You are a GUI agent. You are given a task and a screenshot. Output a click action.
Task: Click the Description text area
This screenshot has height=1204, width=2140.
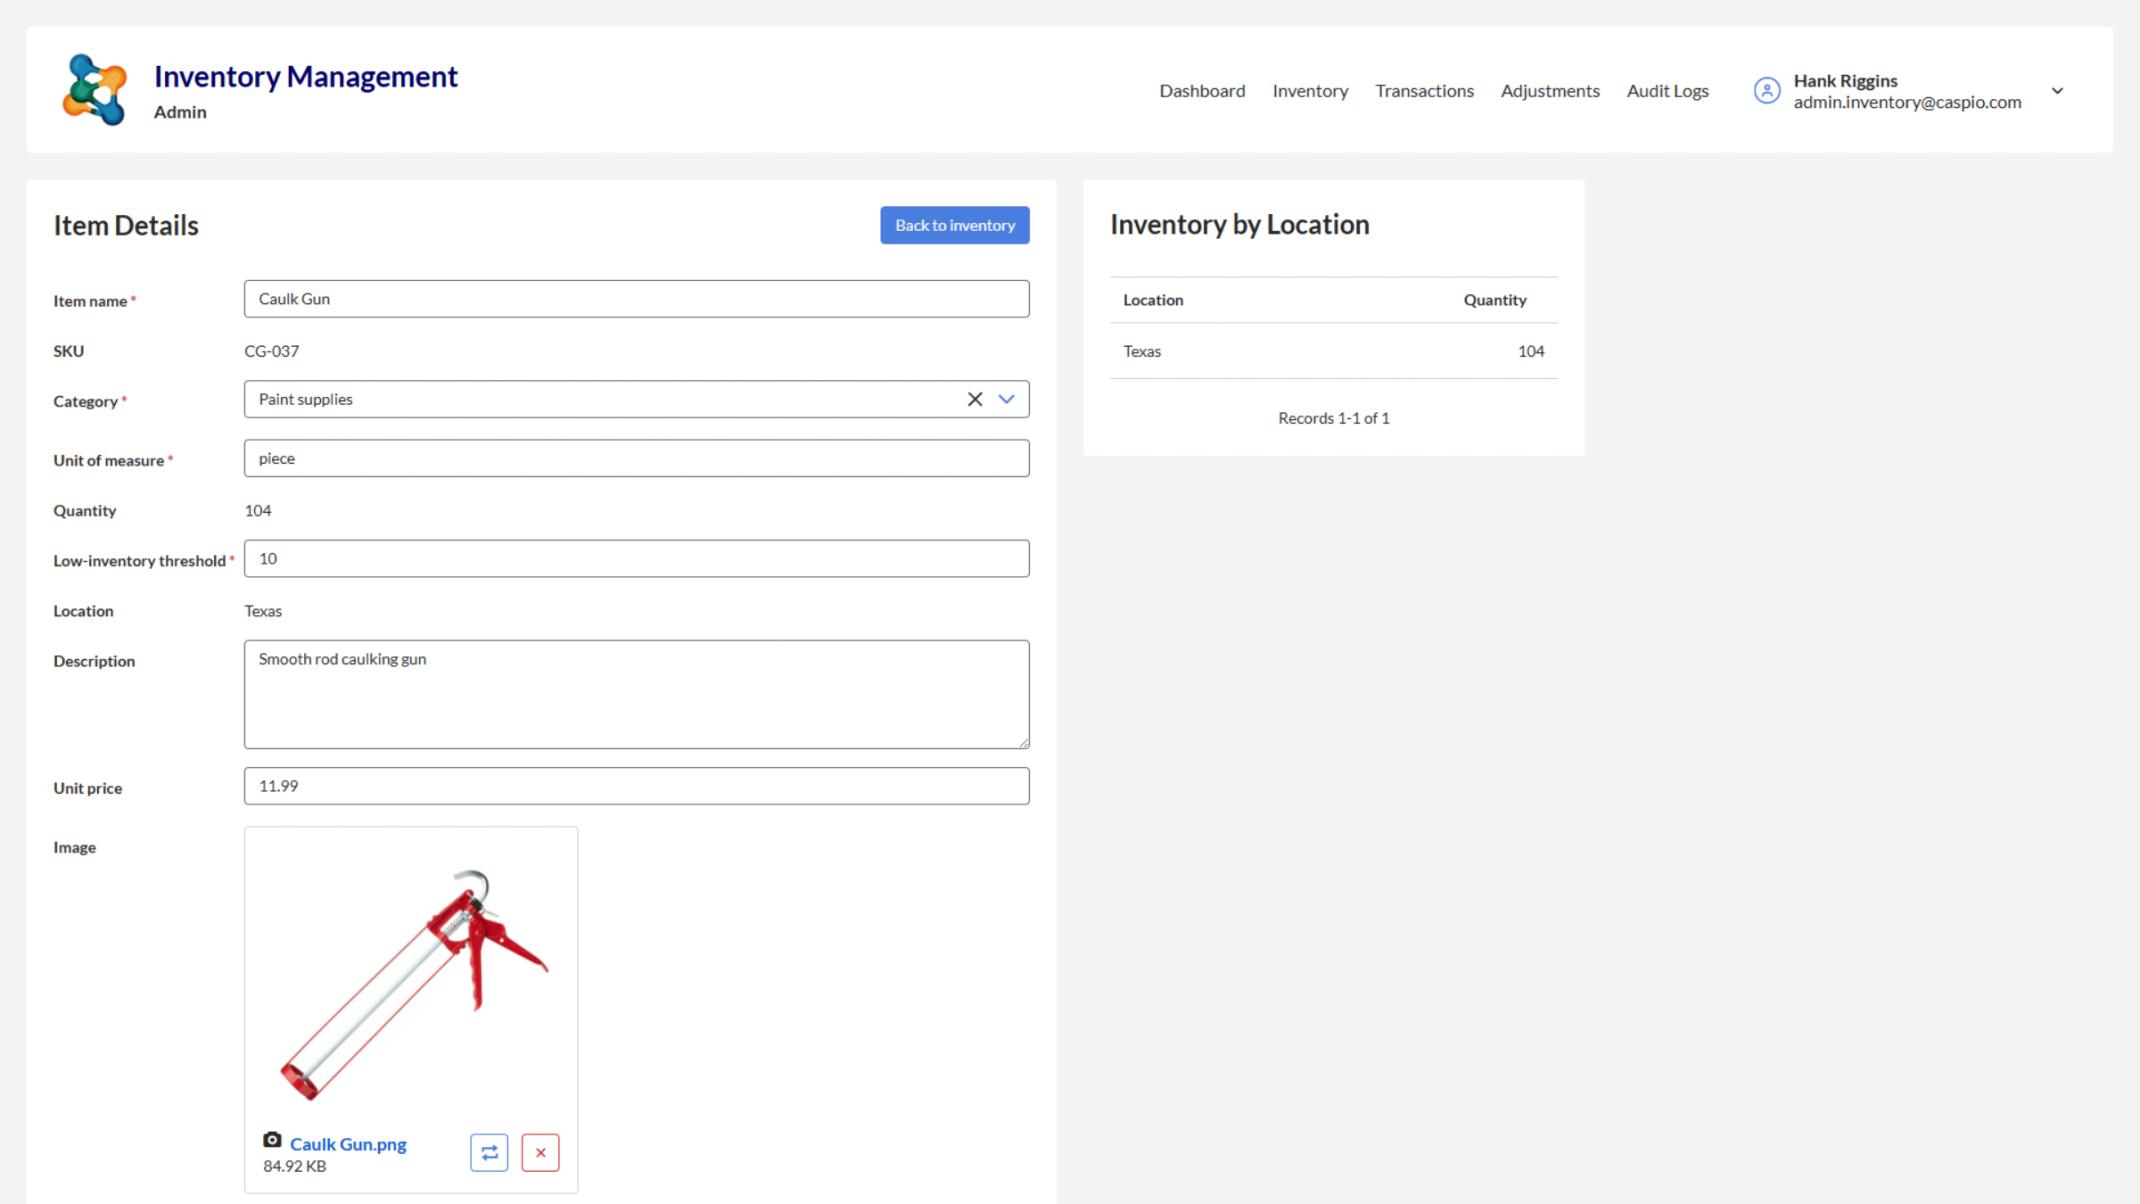point(635,693)
